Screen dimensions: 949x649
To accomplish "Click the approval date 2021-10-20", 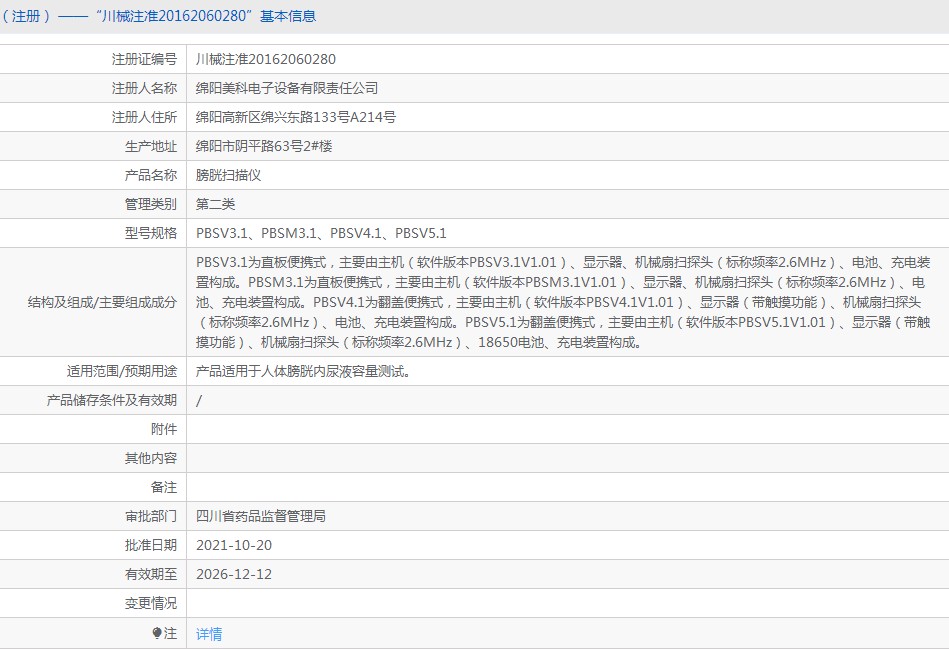I will pyautogui.click(x=234, y=545).
